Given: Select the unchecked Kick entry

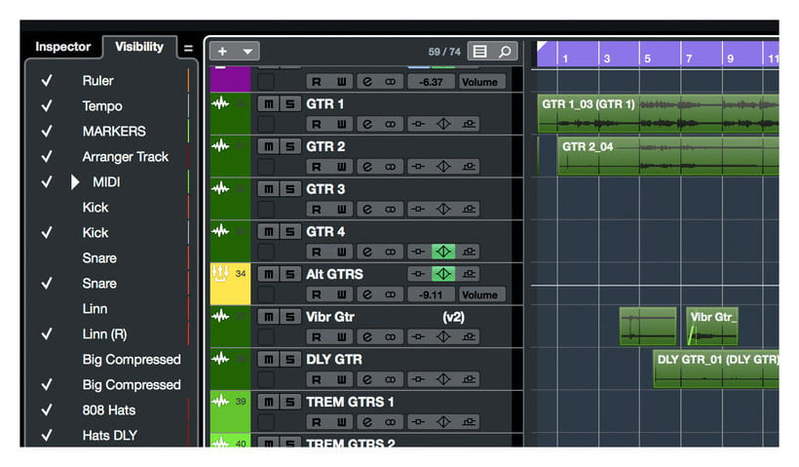Looking at the screenshot, I should point(95,207).
